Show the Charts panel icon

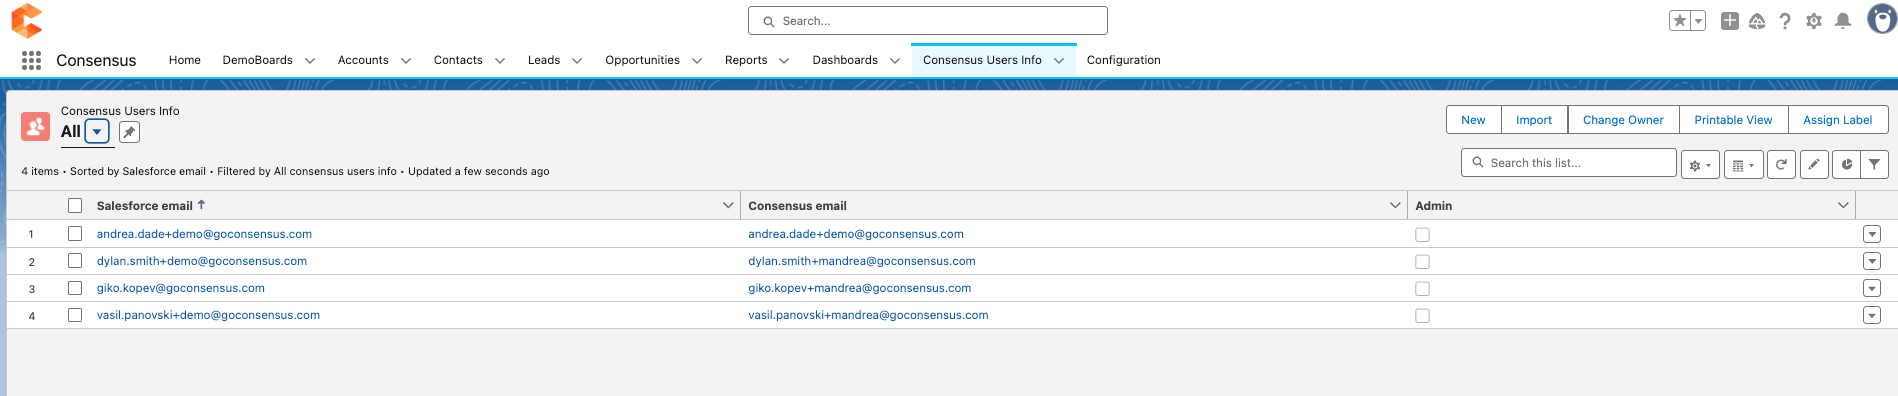coord(1846,164)
